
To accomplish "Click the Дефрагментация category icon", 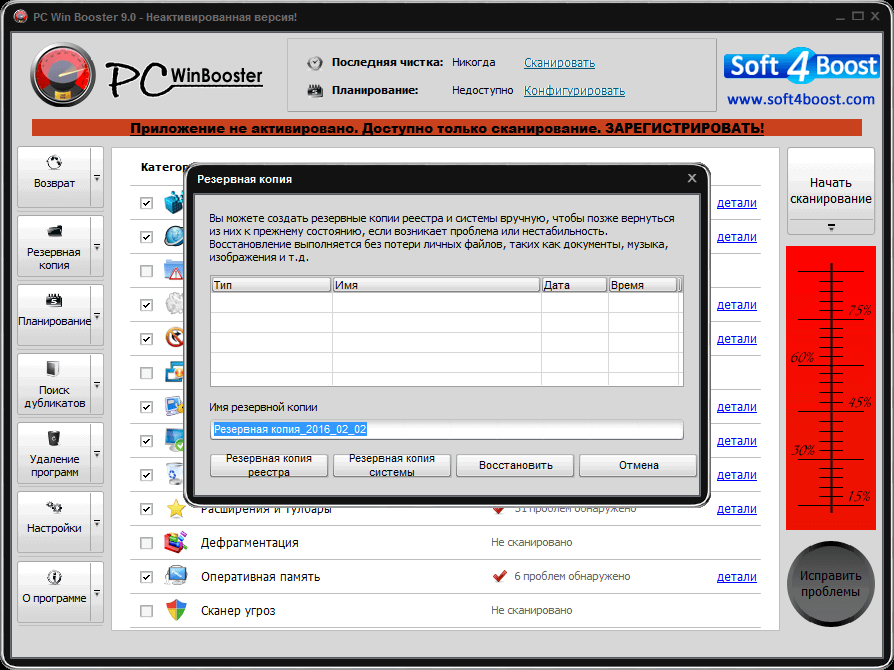I will 176,542.
